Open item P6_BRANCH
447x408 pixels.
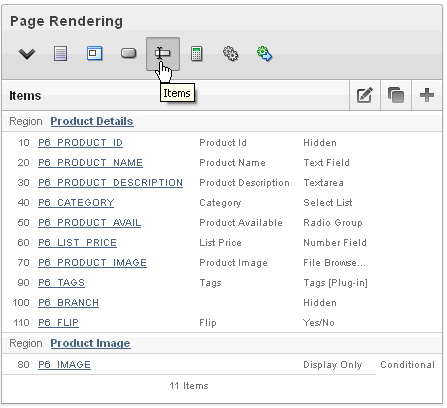(x=68, y=303)
